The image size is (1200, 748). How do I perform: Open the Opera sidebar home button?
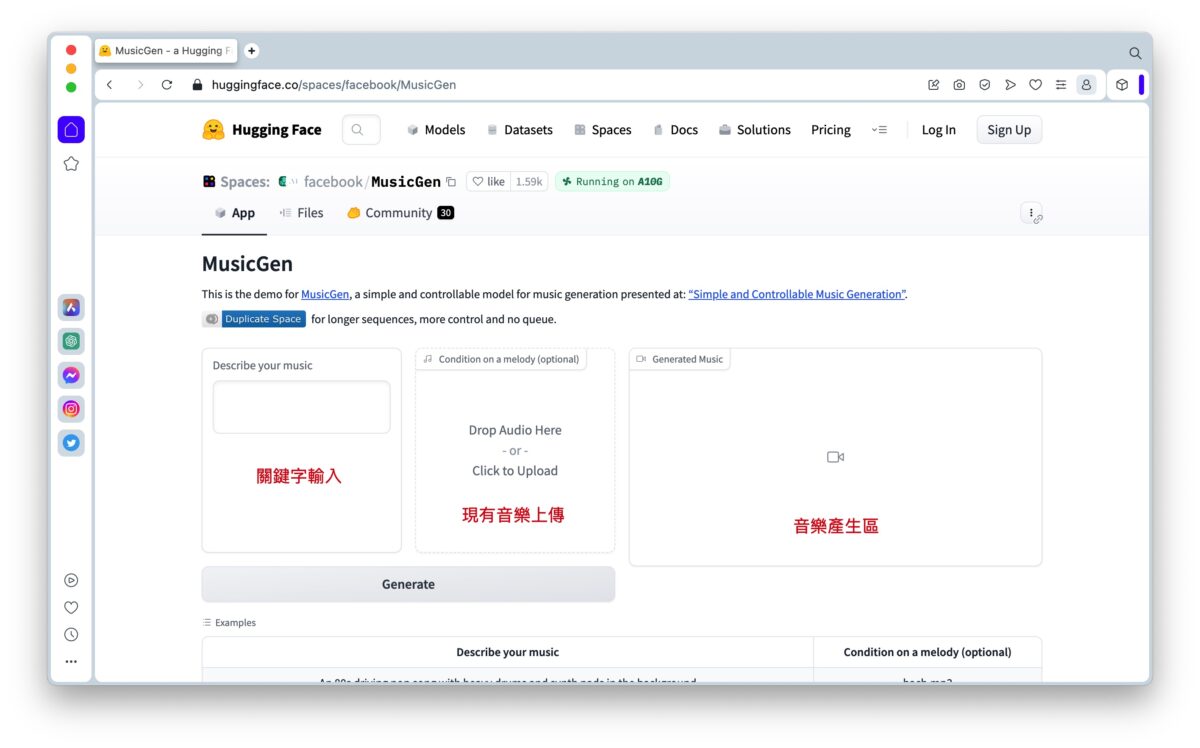(x=71, y=129)
